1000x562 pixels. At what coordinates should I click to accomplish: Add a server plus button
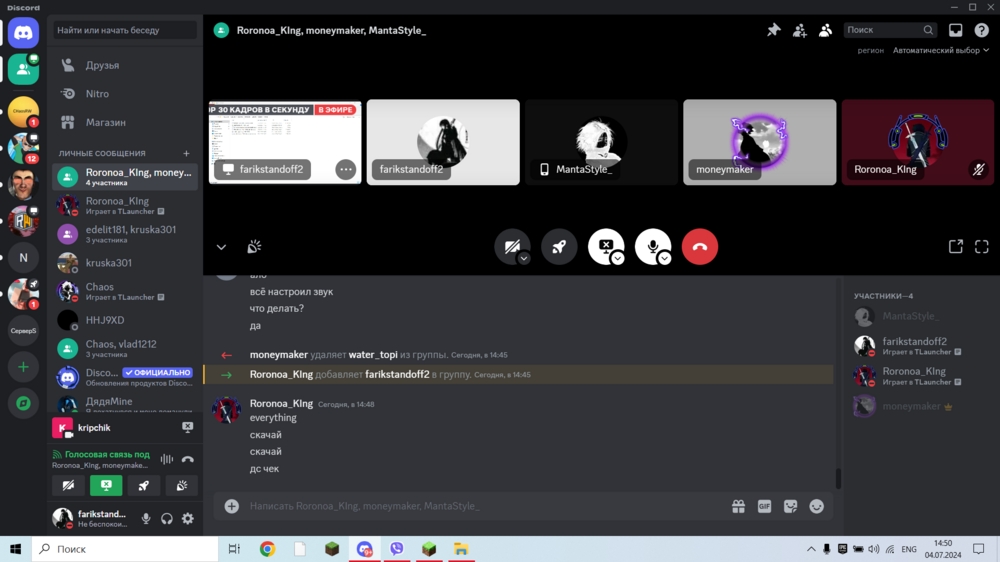point(24,367)
